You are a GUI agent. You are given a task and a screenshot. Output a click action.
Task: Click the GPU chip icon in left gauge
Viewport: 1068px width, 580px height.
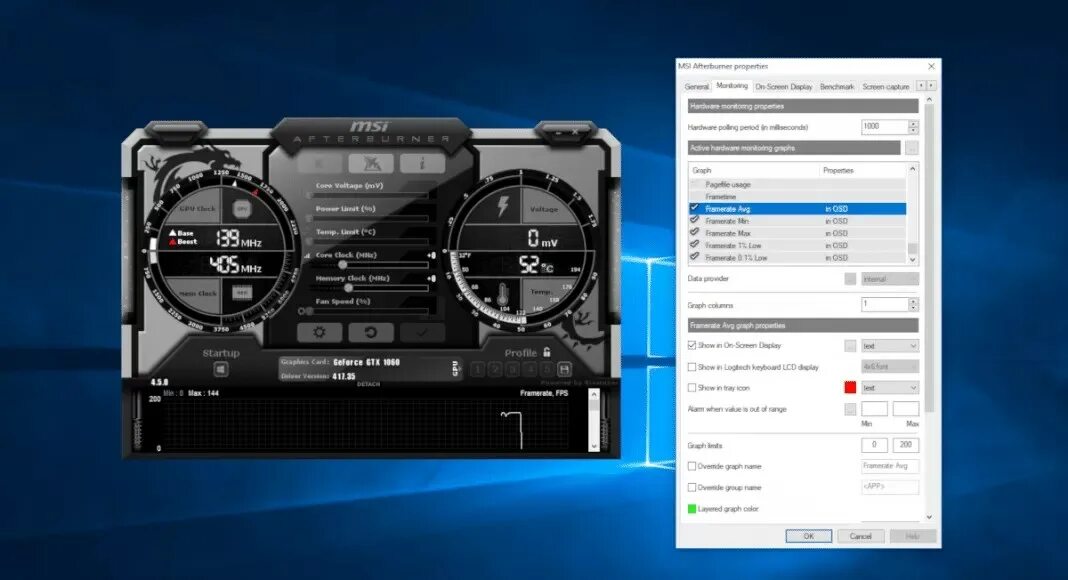[x=242, y=209]
